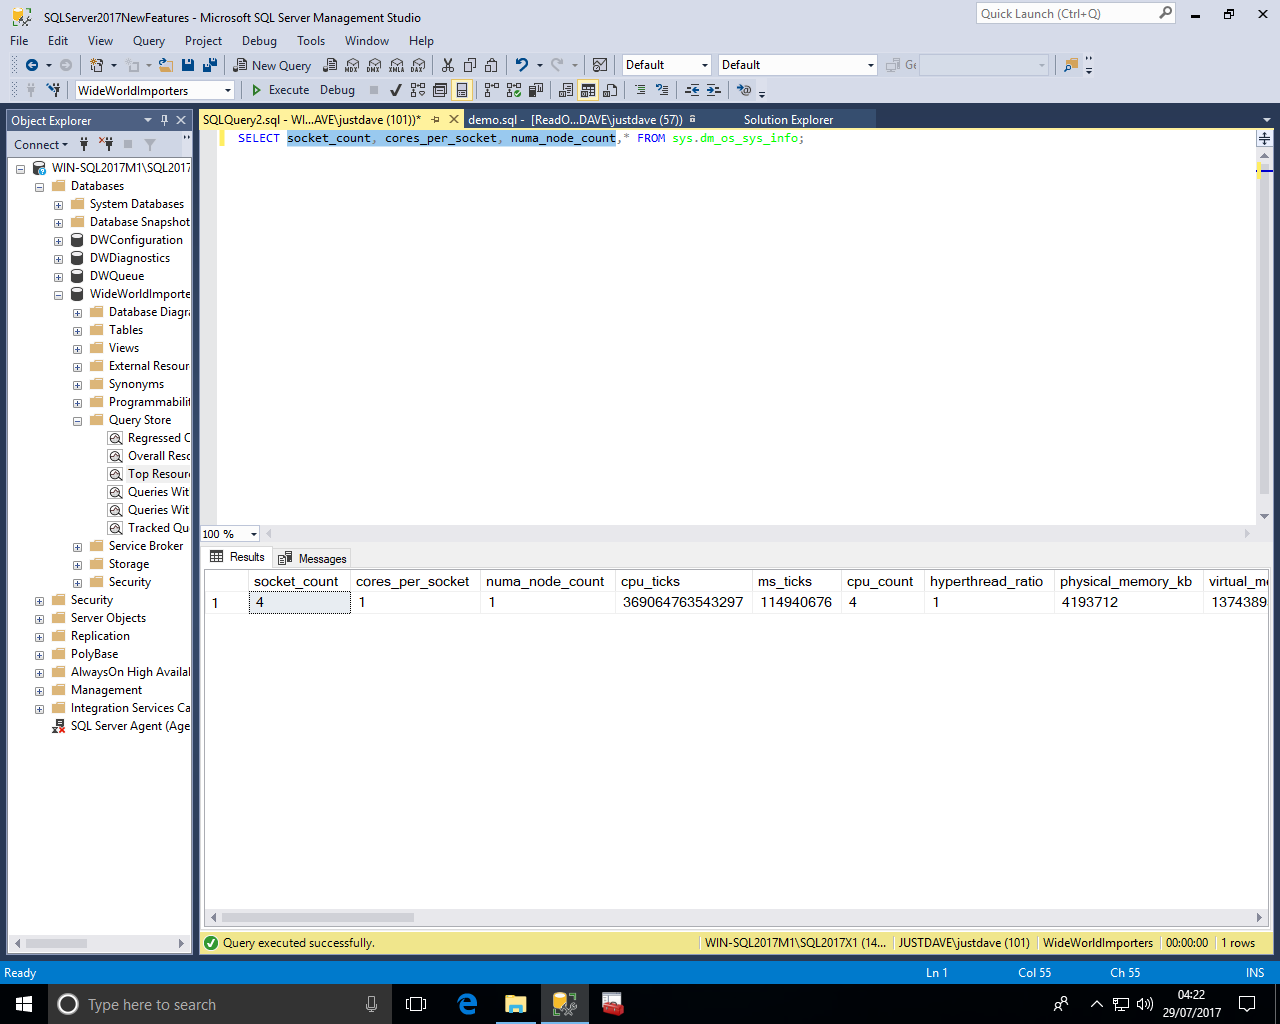This screenshot has width=1280, height=1024.
Task: Open the WideWorldImporters database dropdown
Action: pyautogui.click(x=228, y=91)
